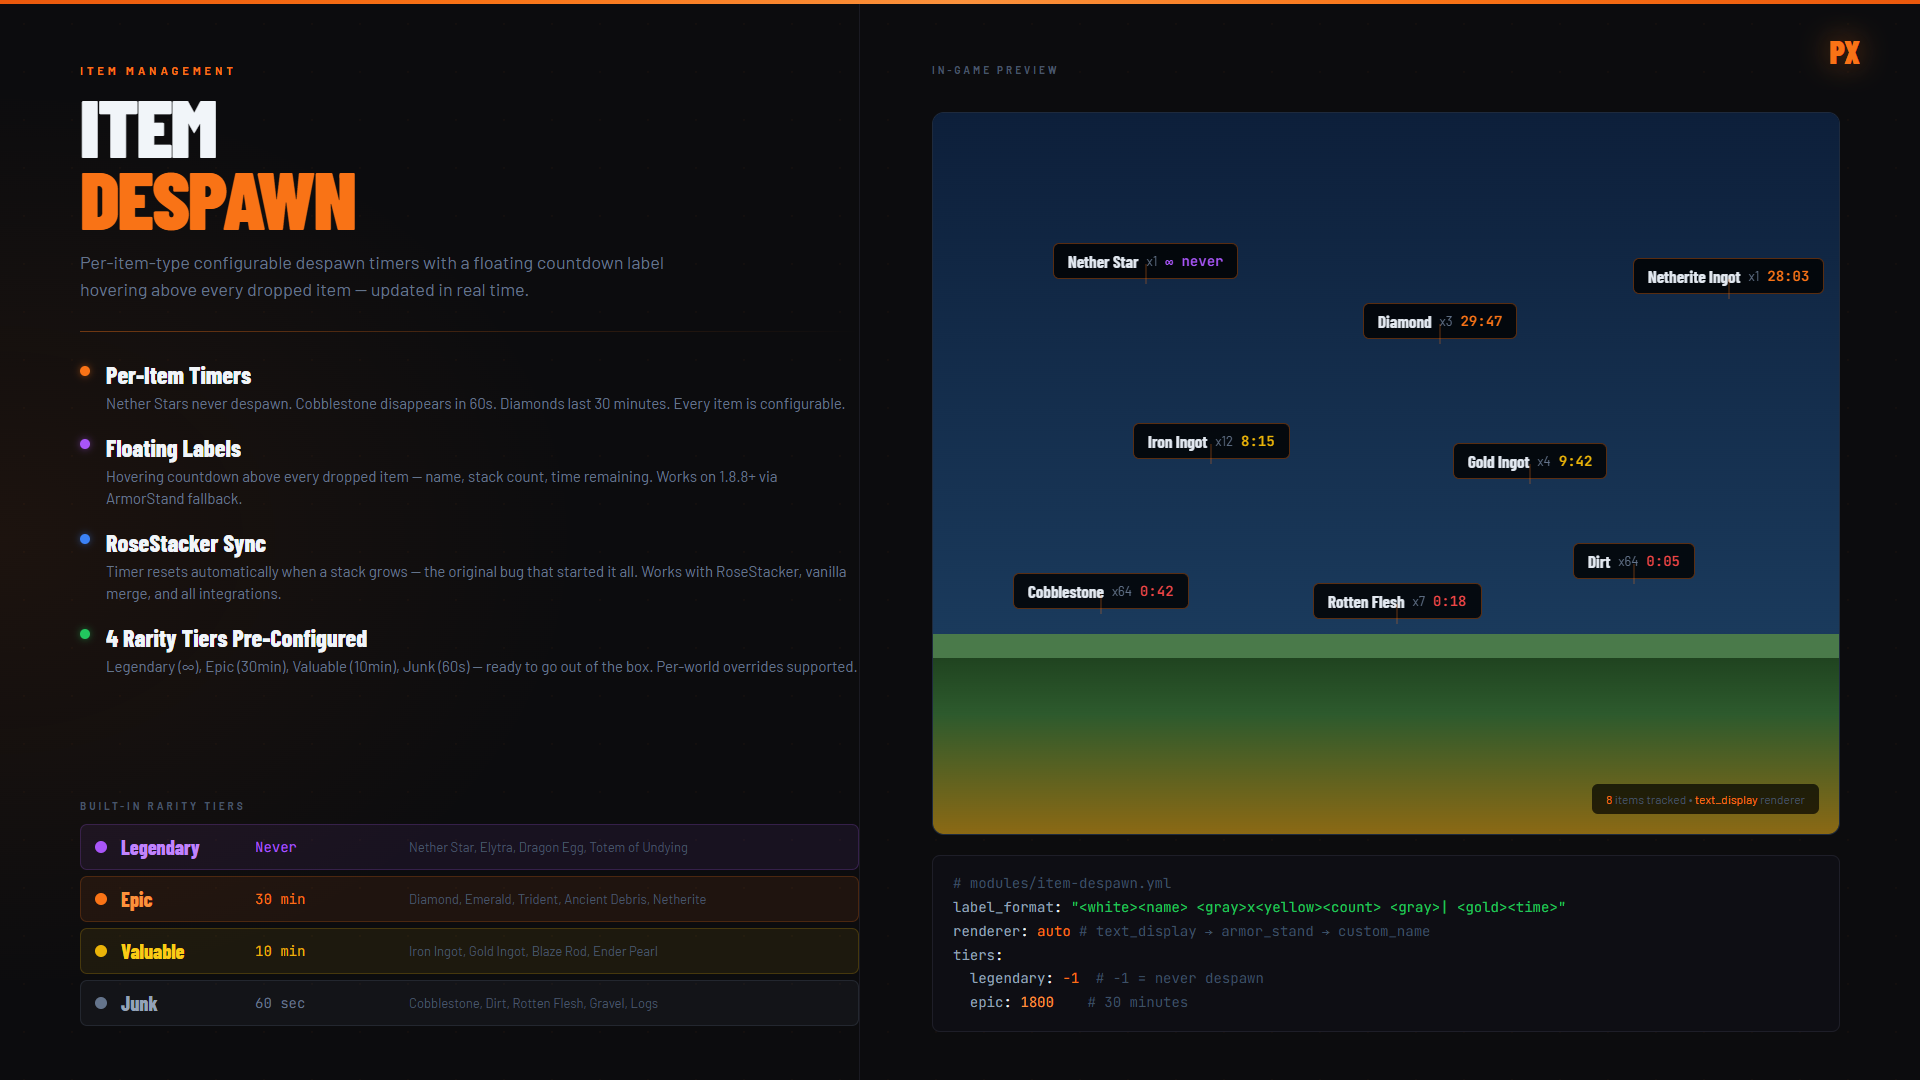The height and width of the screenshot is (1080, 1920).
Task: Click the 'legendary: -1' config line
Action: click(1116, 978)
